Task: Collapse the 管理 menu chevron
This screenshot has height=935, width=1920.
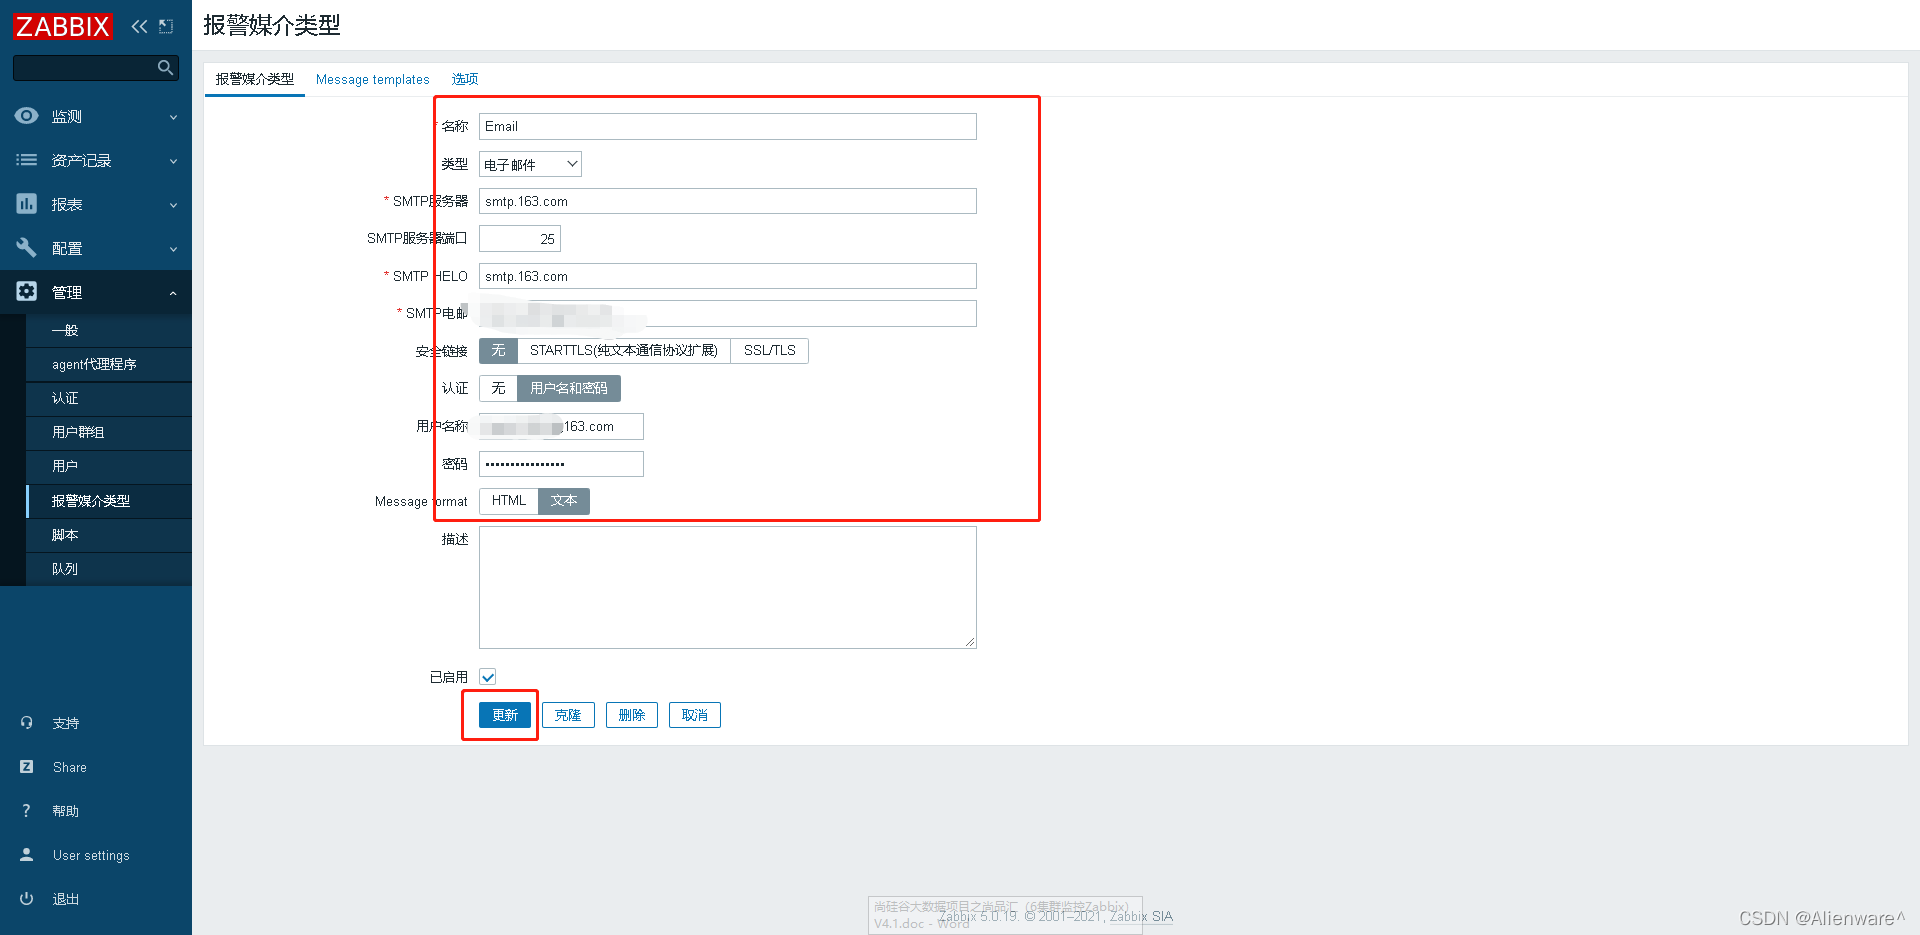Action: coord(173,293)
